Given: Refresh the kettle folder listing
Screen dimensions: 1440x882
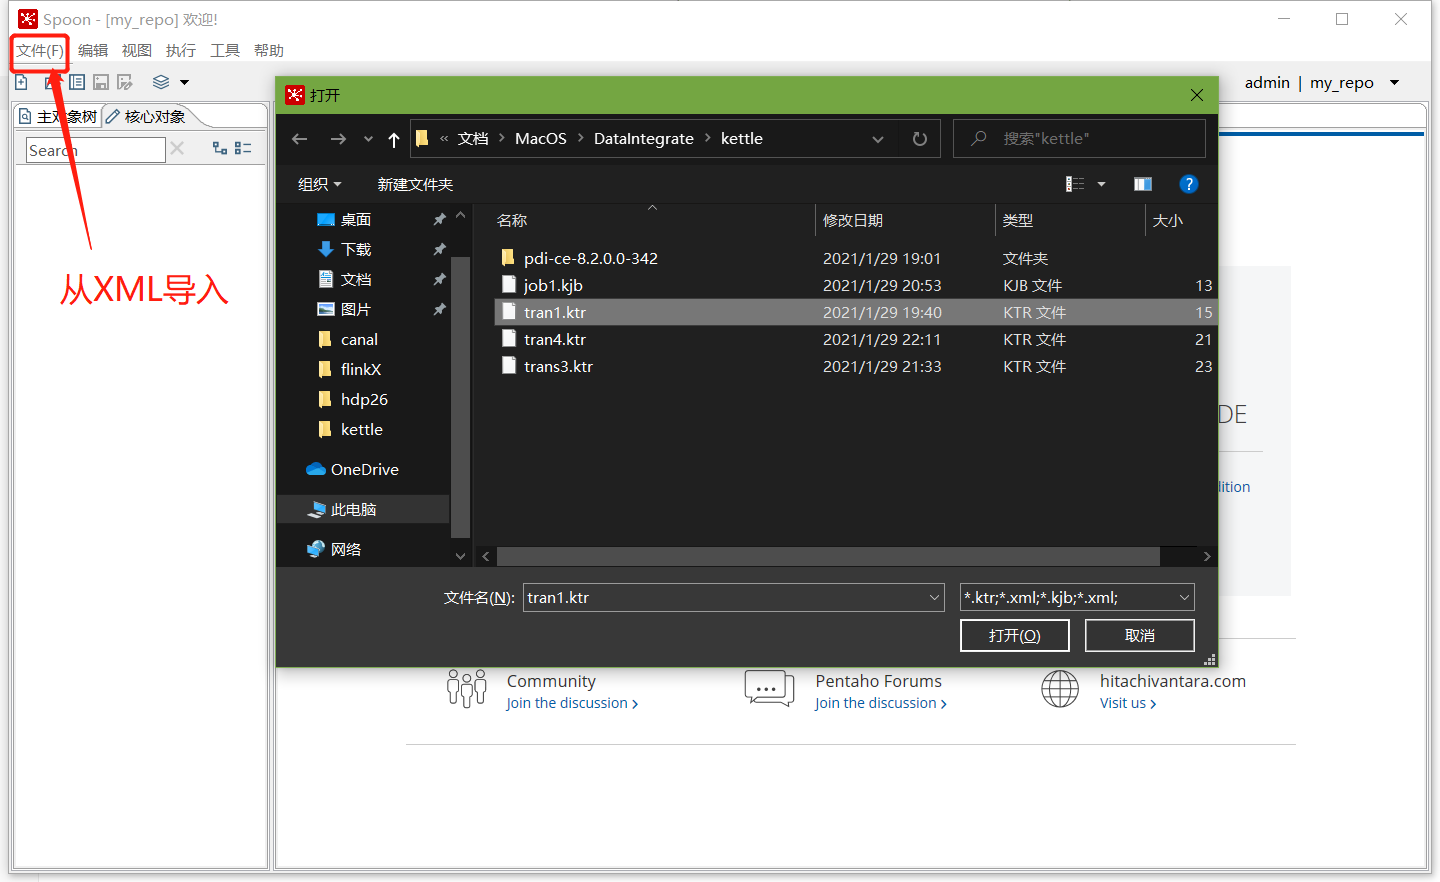Looking at the screenshot, I should tap(920, 139).
